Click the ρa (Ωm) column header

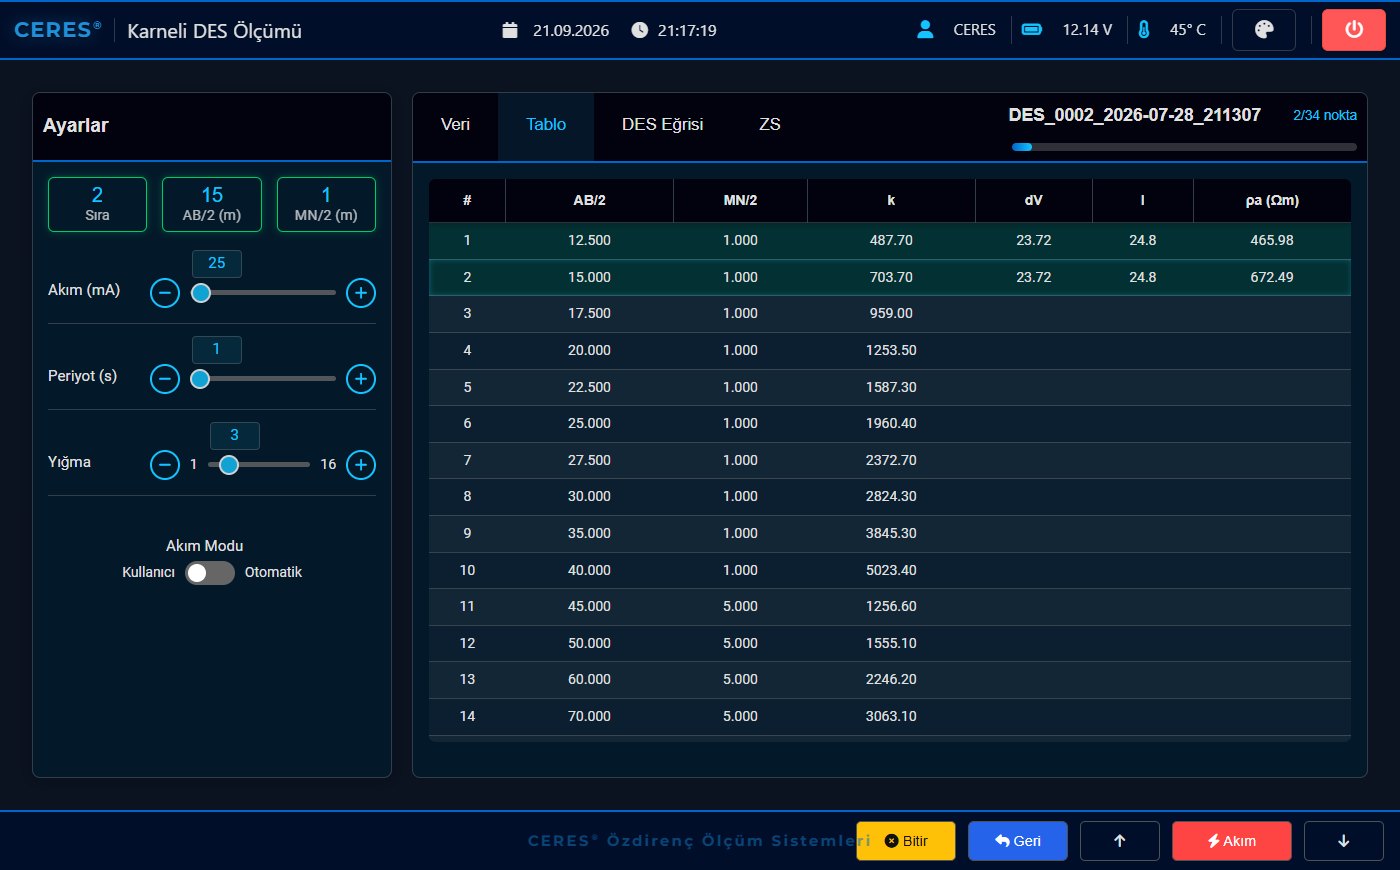[1272, 201]
